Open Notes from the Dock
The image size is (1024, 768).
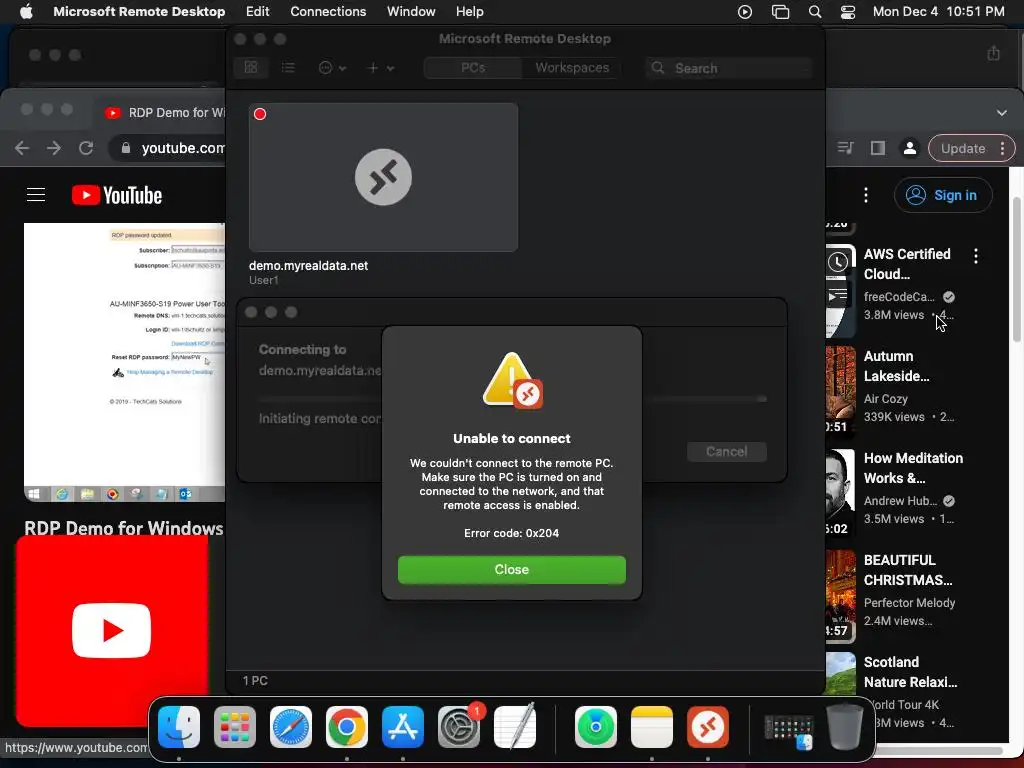652,727
